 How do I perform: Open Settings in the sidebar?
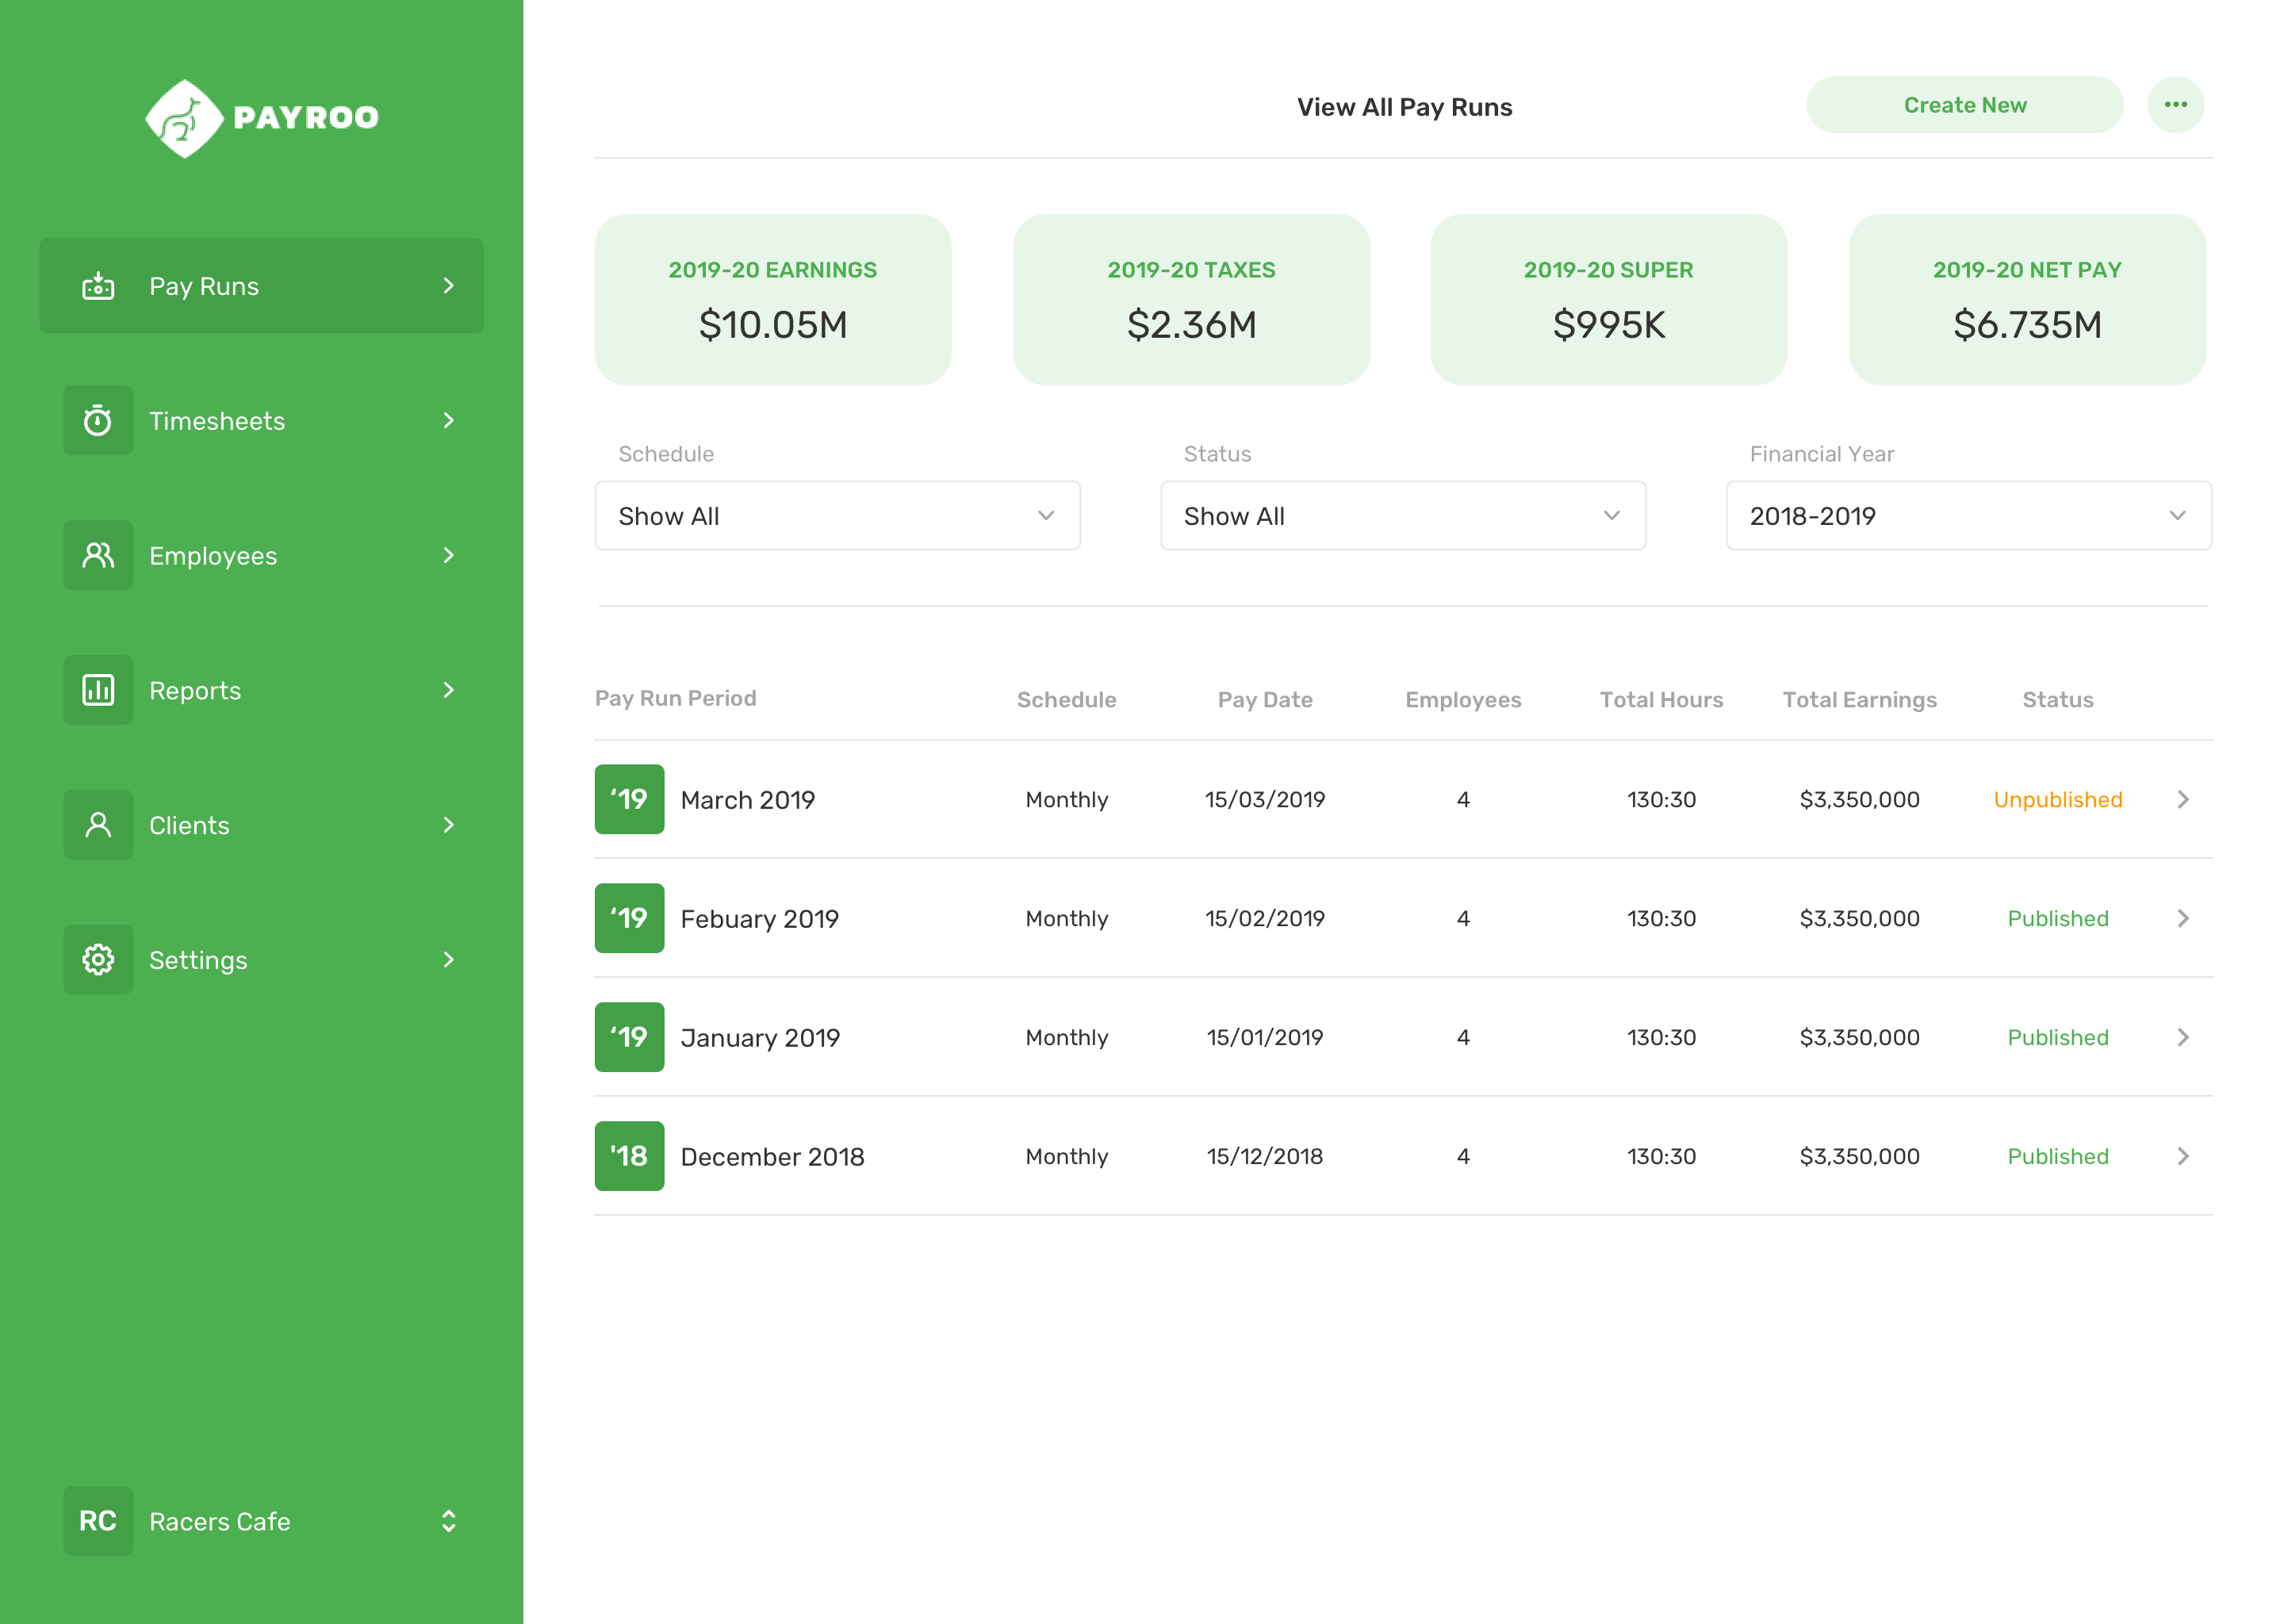pyautogui.click(x=262, y=960)
